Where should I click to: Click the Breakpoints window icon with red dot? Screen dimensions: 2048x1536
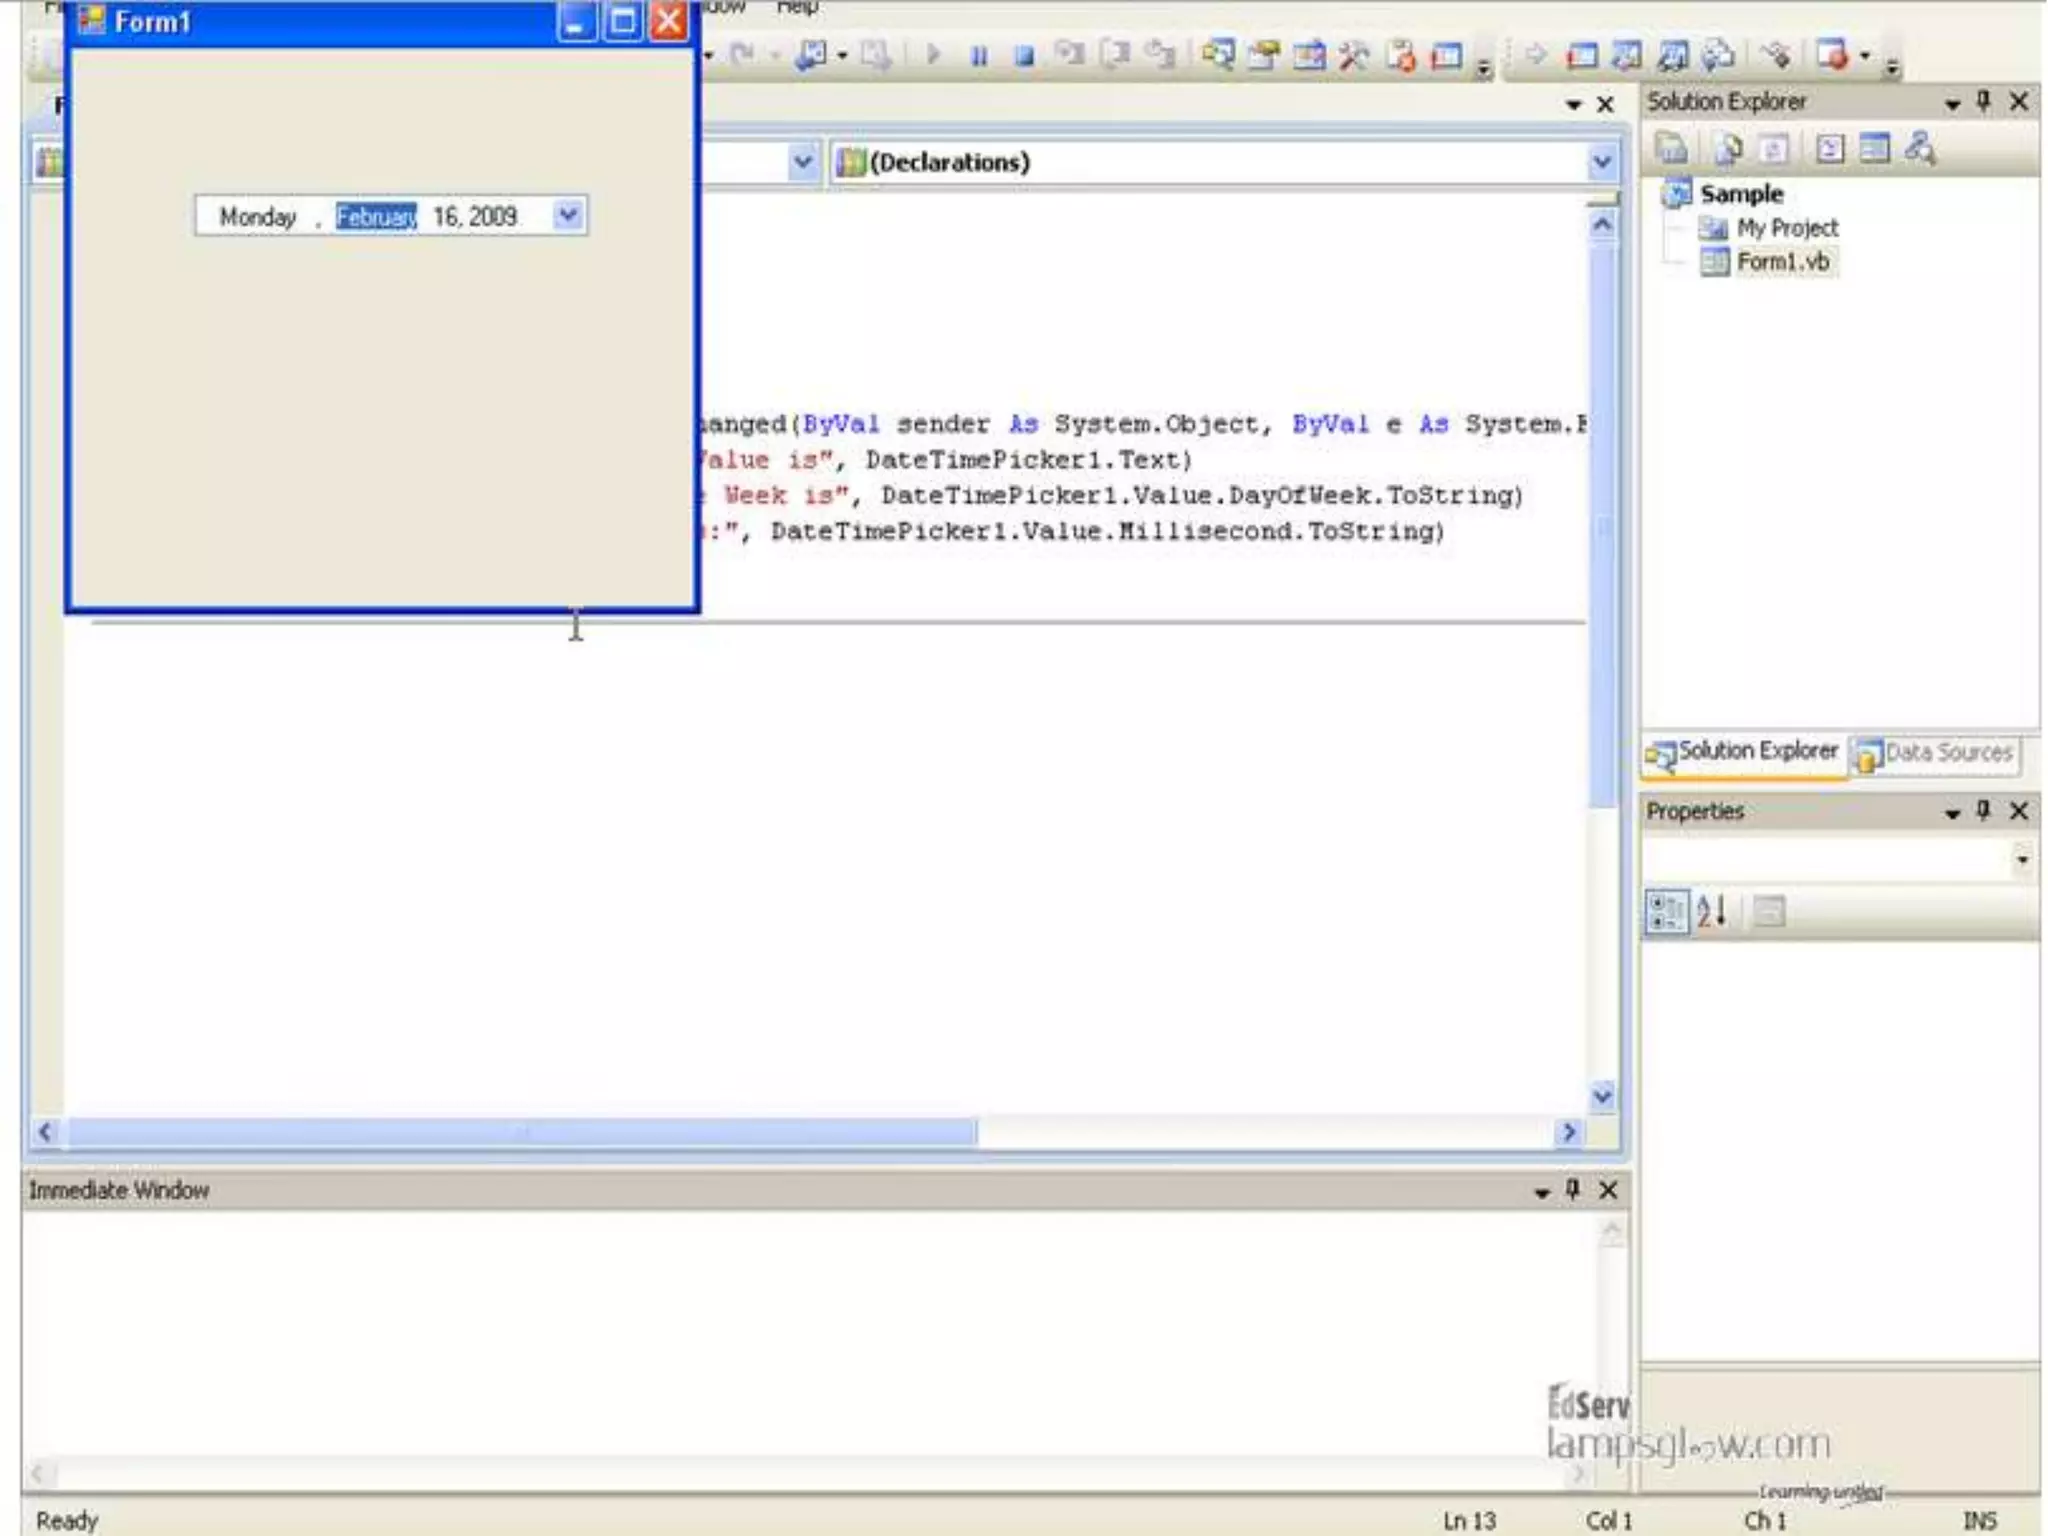pos(1832,55)
